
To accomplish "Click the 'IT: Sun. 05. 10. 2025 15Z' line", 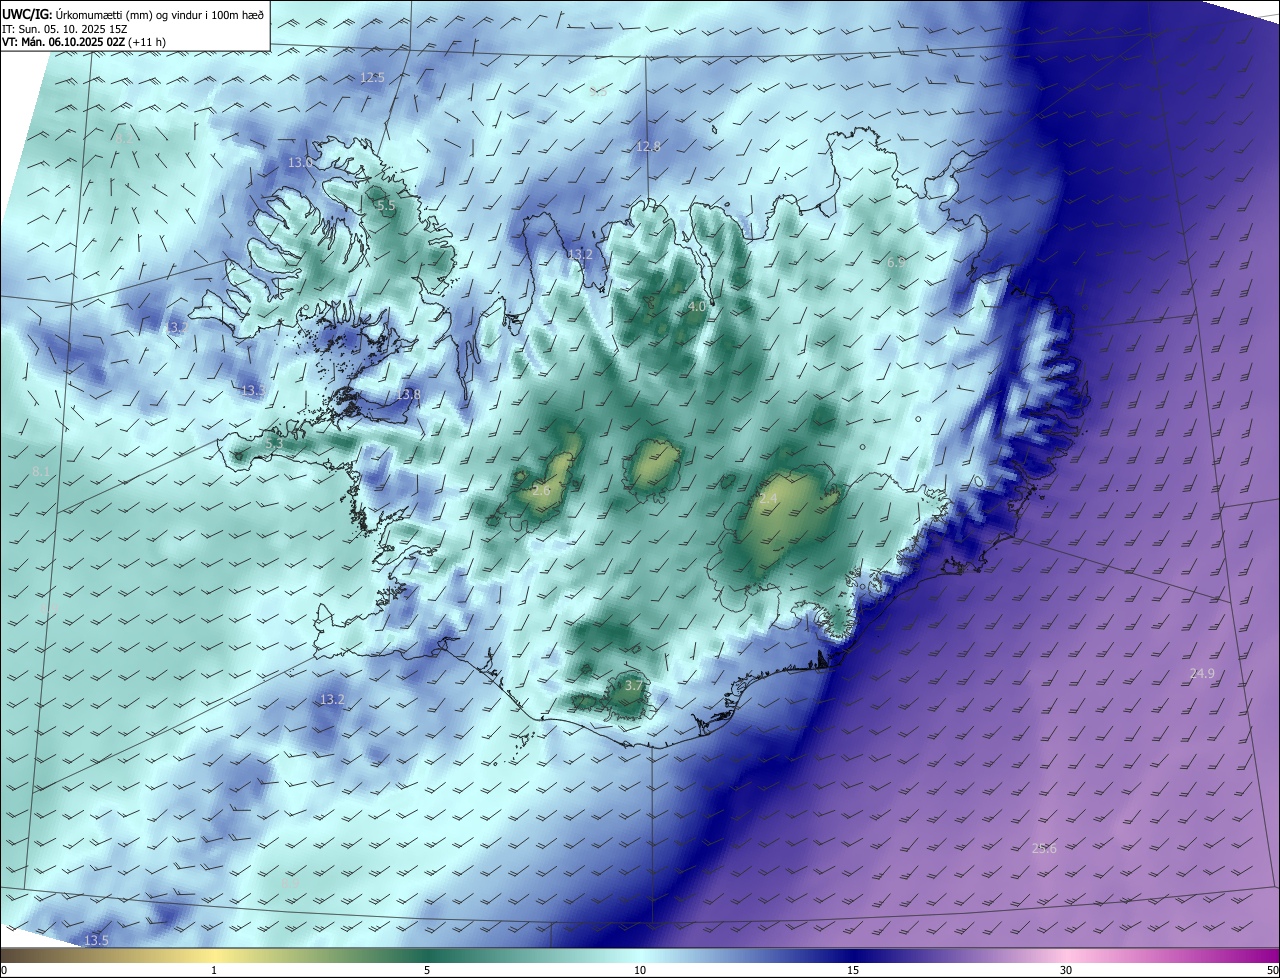I will pos(64,28).
